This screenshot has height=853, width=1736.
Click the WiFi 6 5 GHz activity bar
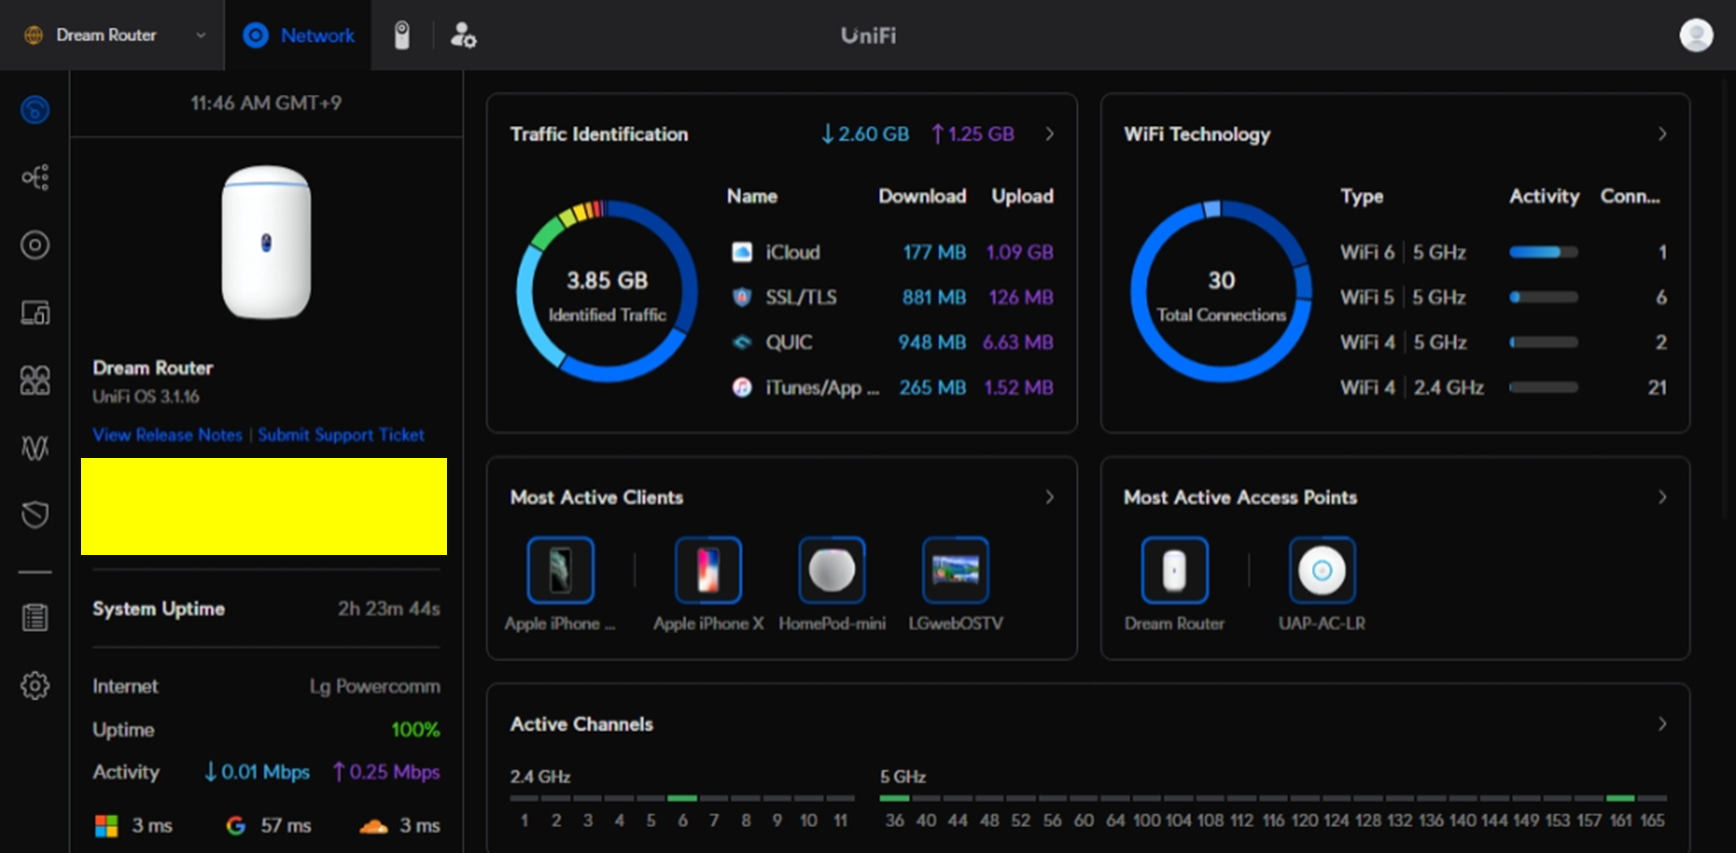1544,252
